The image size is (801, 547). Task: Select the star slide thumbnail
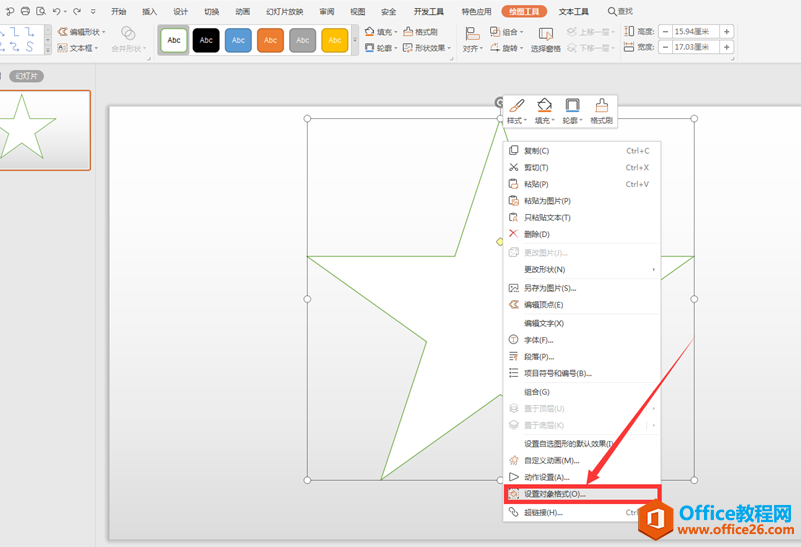(45, 130)
